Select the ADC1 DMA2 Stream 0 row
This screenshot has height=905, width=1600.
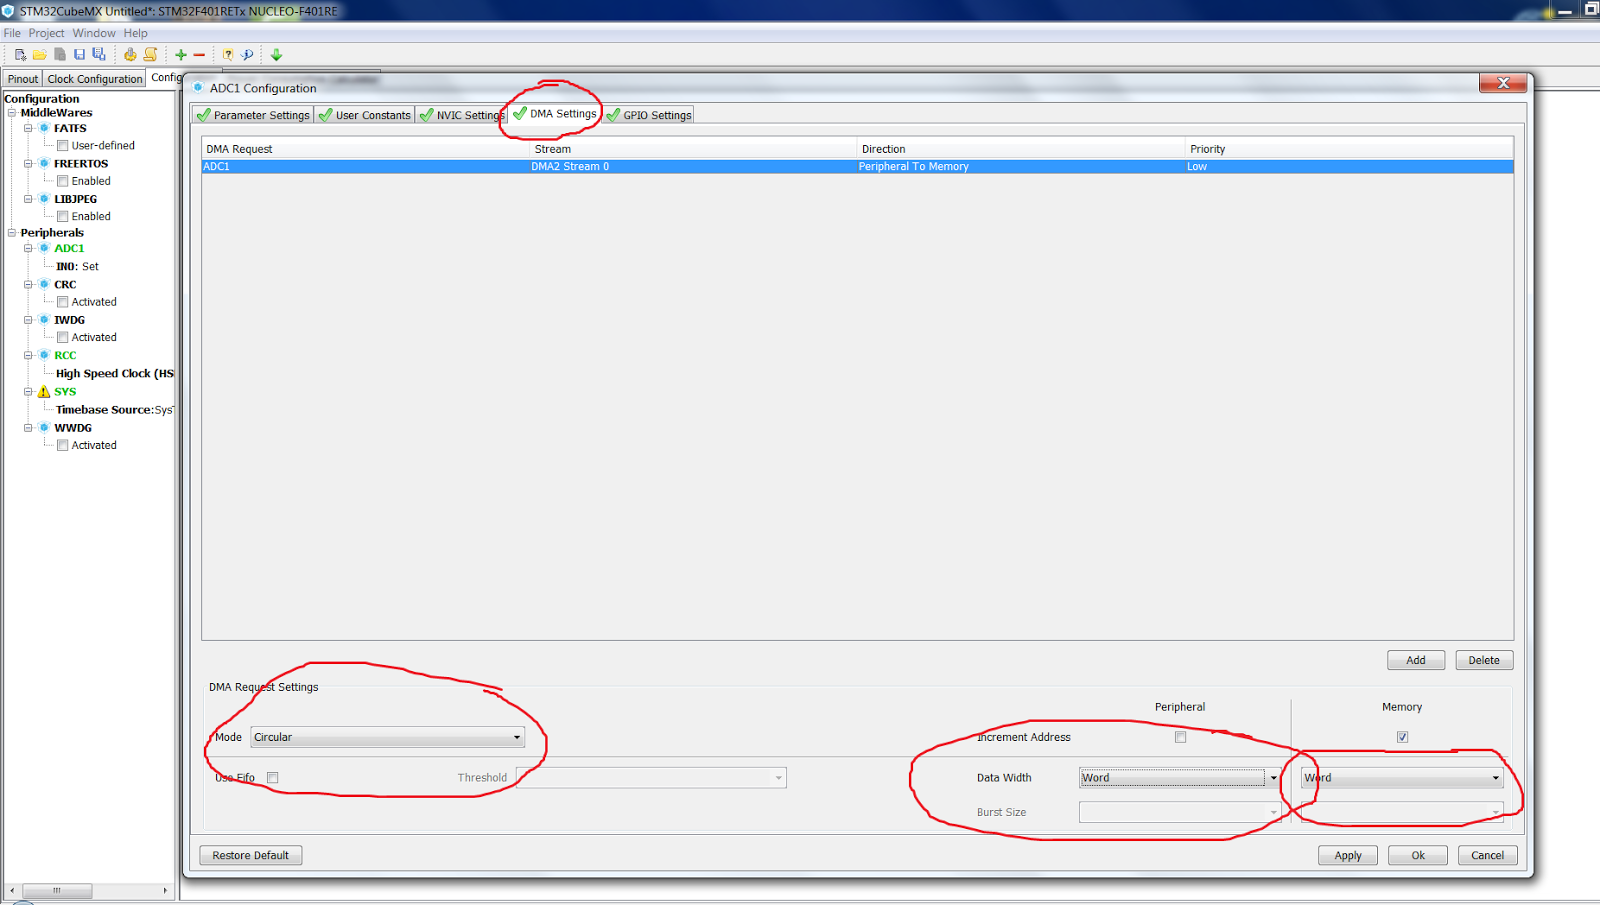point(857,167)
